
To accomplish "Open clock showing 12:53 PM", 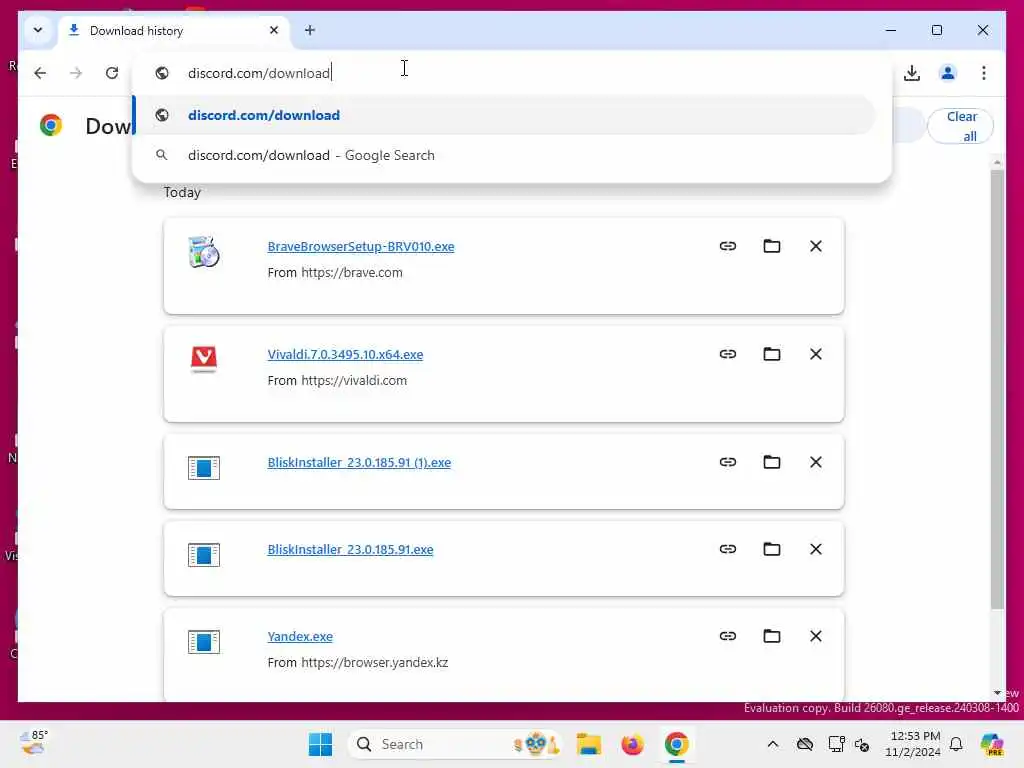I will pos(913,744).
